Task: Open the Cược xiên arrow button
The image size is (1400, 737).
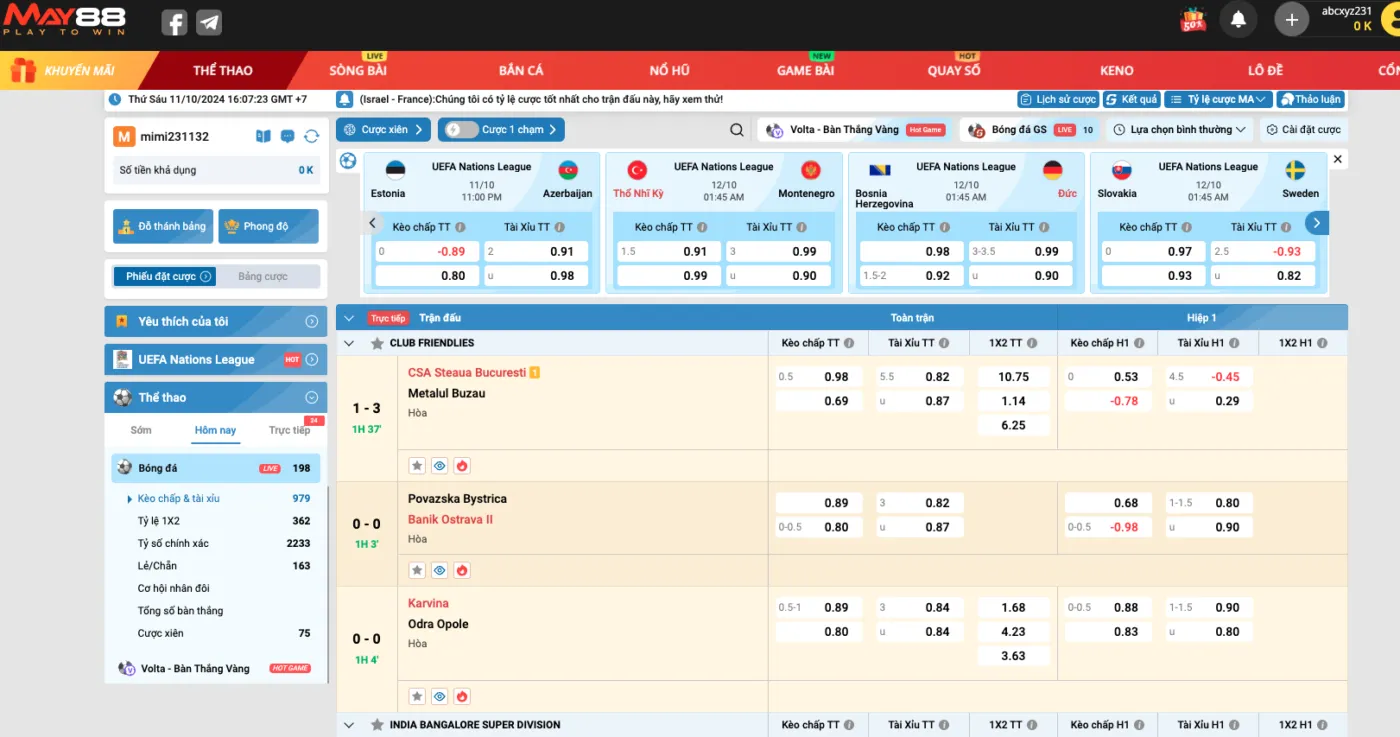Action: (384, 130)
